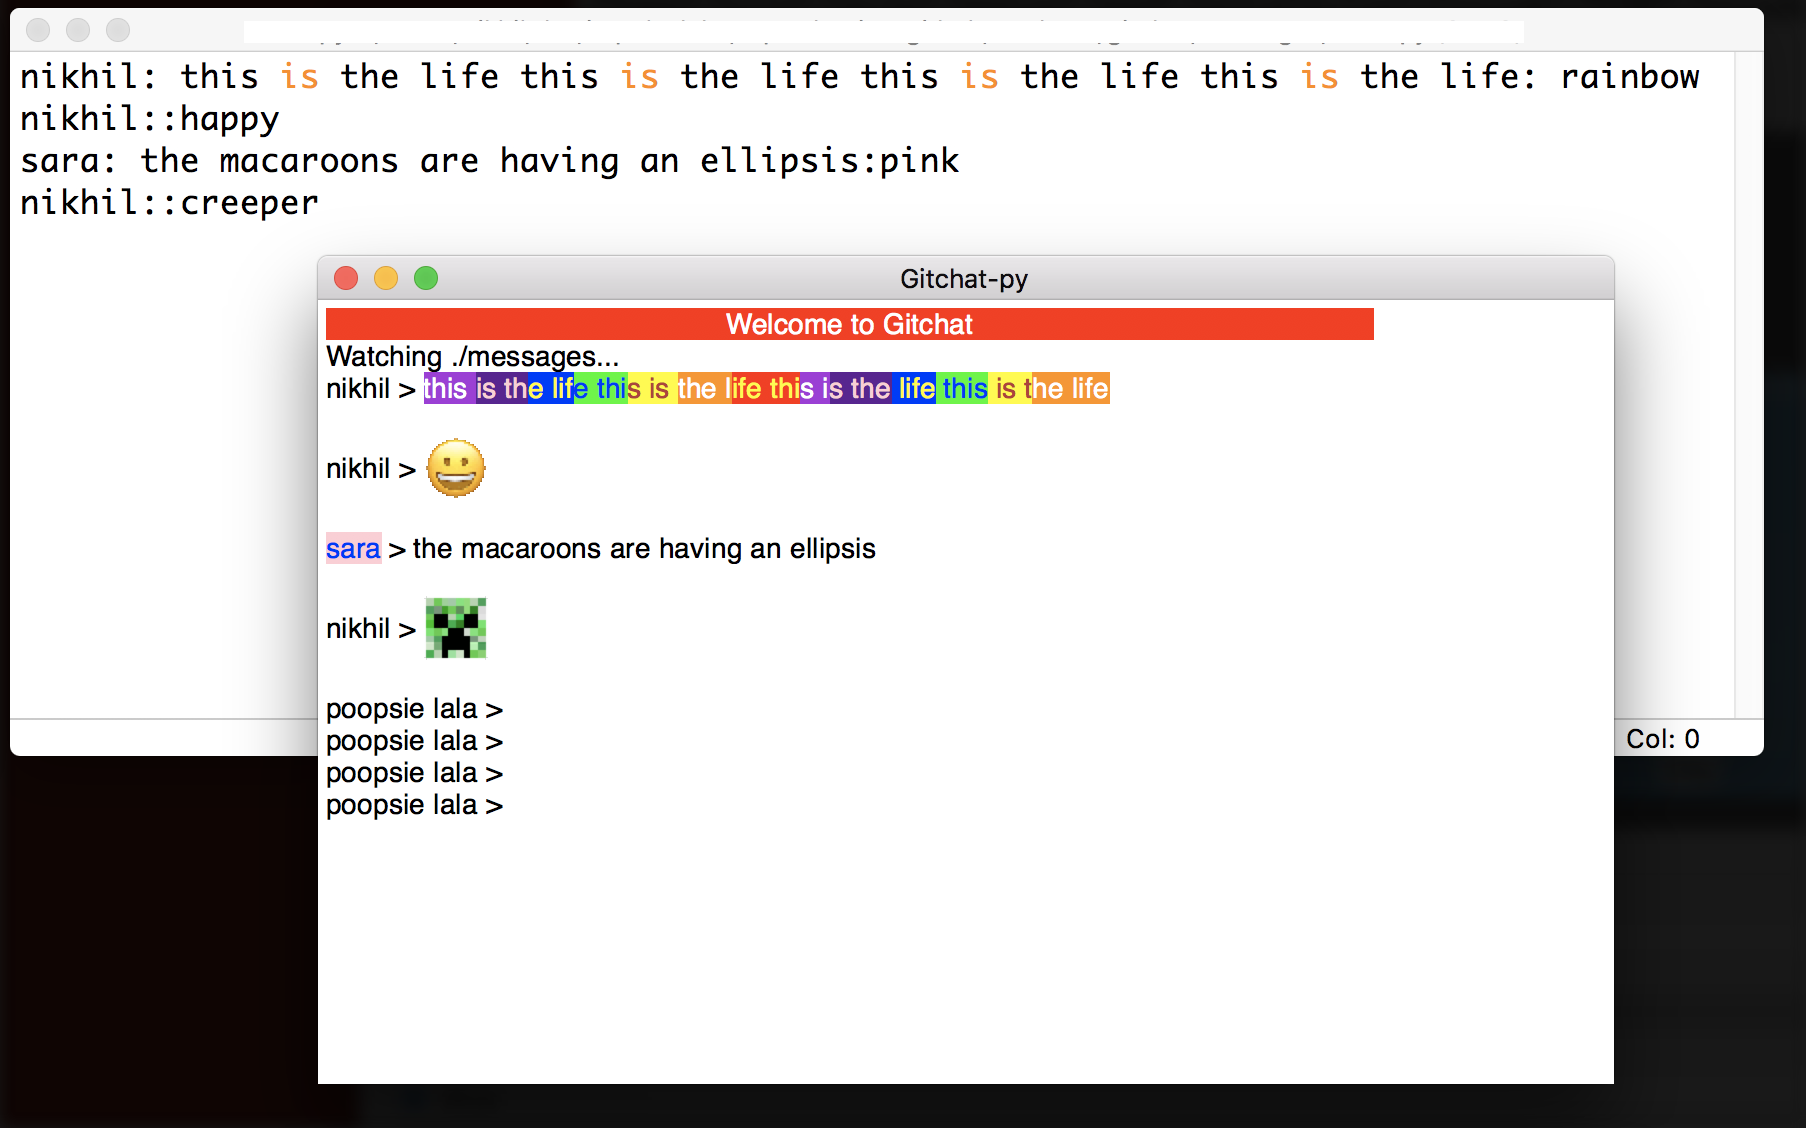Click the word rainbow in editor's first line
The height and width of the screenshot is (1128, 1806).
pos(1629,77)
